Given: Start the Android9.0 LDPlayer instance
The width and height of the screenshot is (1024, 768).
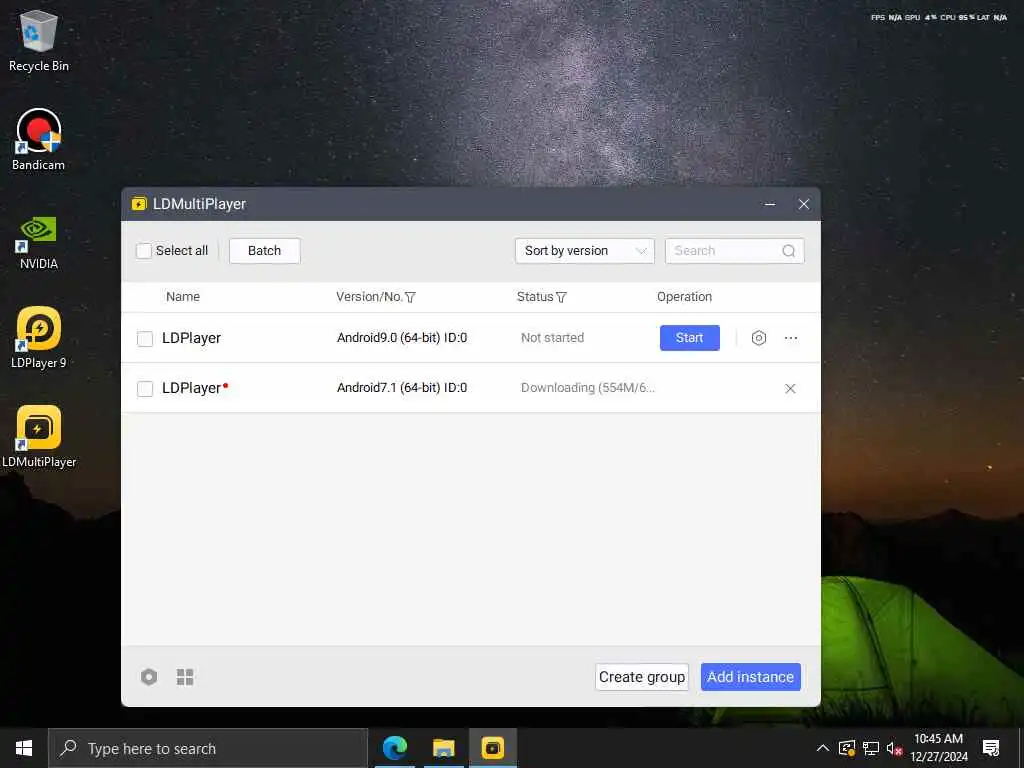Looking at the screenshot, I should click(x=690, y=338).
